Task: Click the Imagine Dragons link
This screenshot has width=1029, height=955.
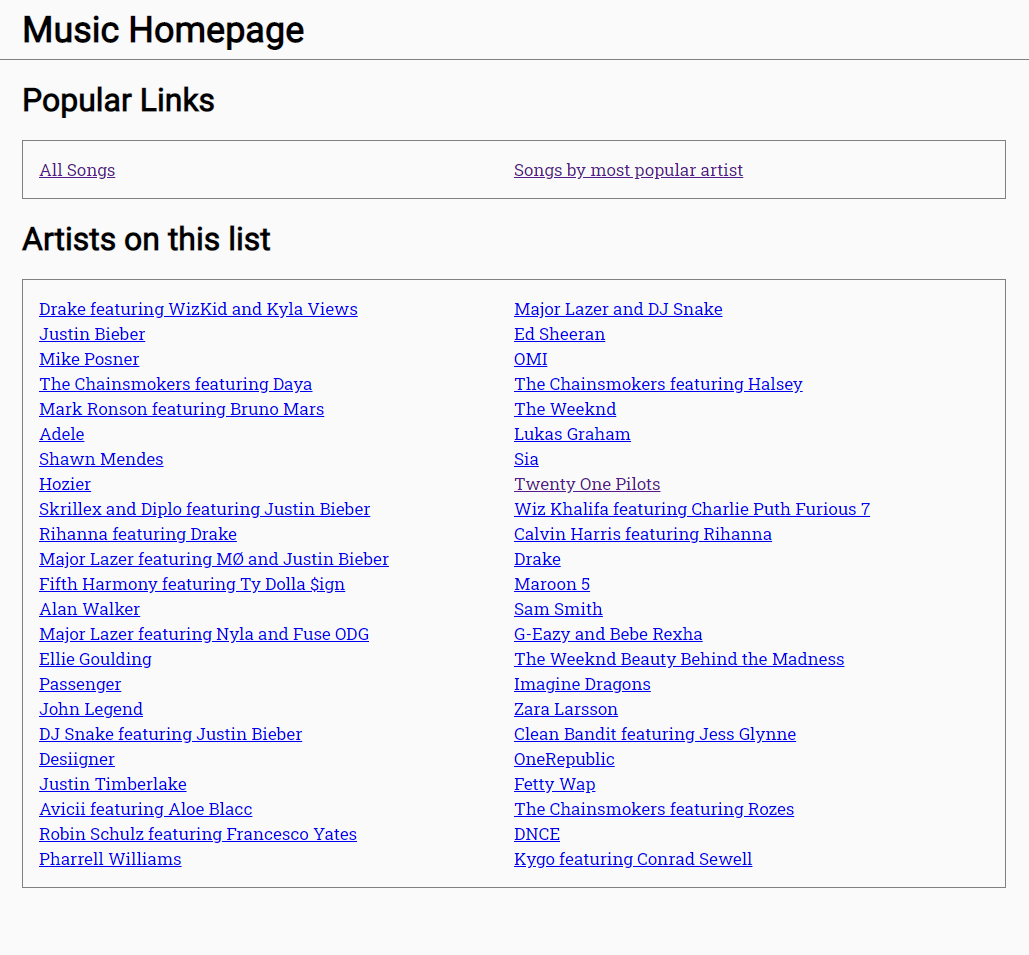Action: point(582,683)
